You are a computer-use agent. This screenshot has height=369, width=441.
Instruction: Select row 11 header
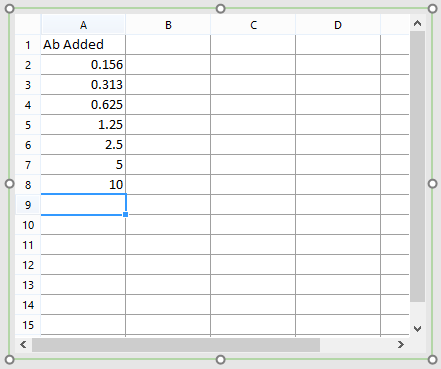point(28,245)
